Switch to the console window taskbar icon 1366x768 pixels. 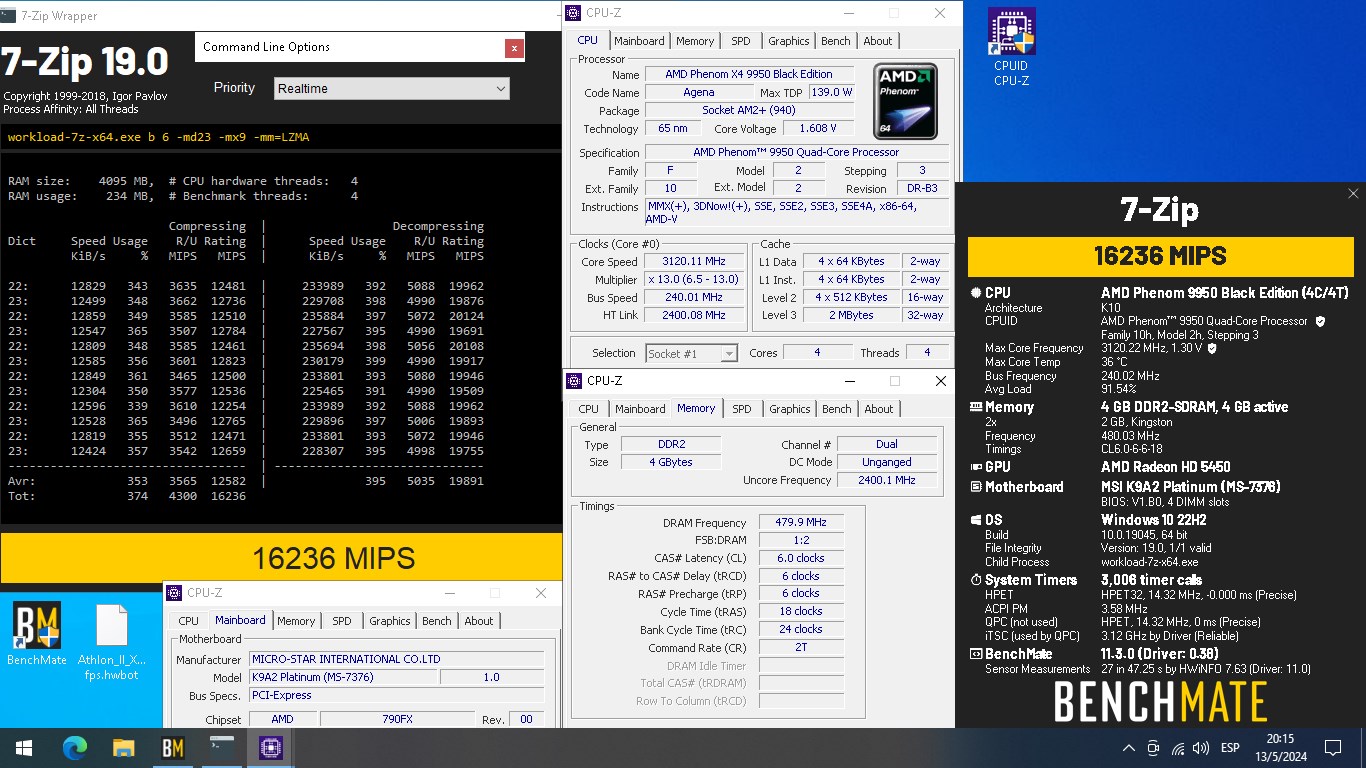[x=221, y=747]
